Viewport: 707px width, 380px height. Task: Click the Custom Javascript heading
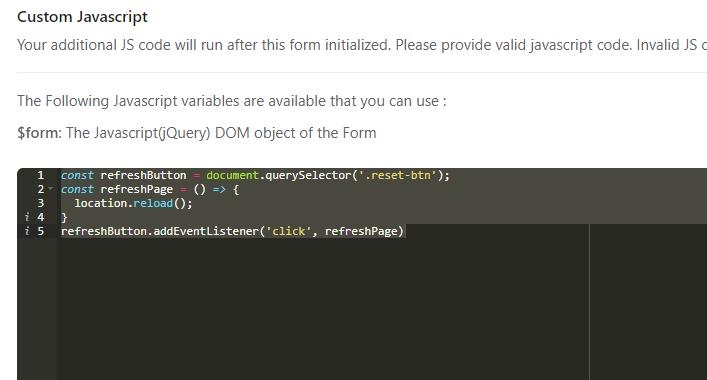pos(82,17)
